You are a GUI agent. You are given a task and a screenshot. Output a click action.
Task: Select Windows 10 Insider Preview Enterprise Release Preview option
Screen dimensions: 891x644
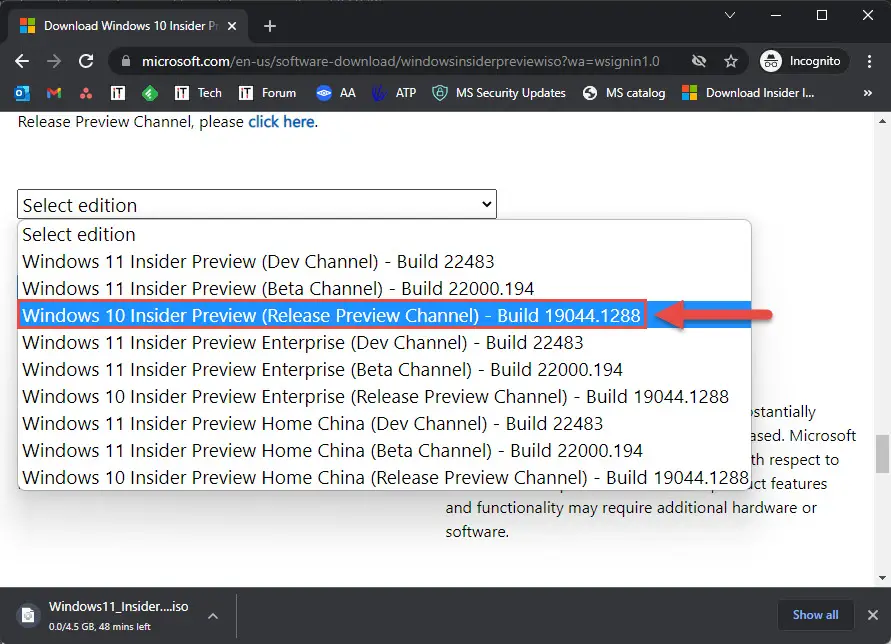tap(384, 397)
